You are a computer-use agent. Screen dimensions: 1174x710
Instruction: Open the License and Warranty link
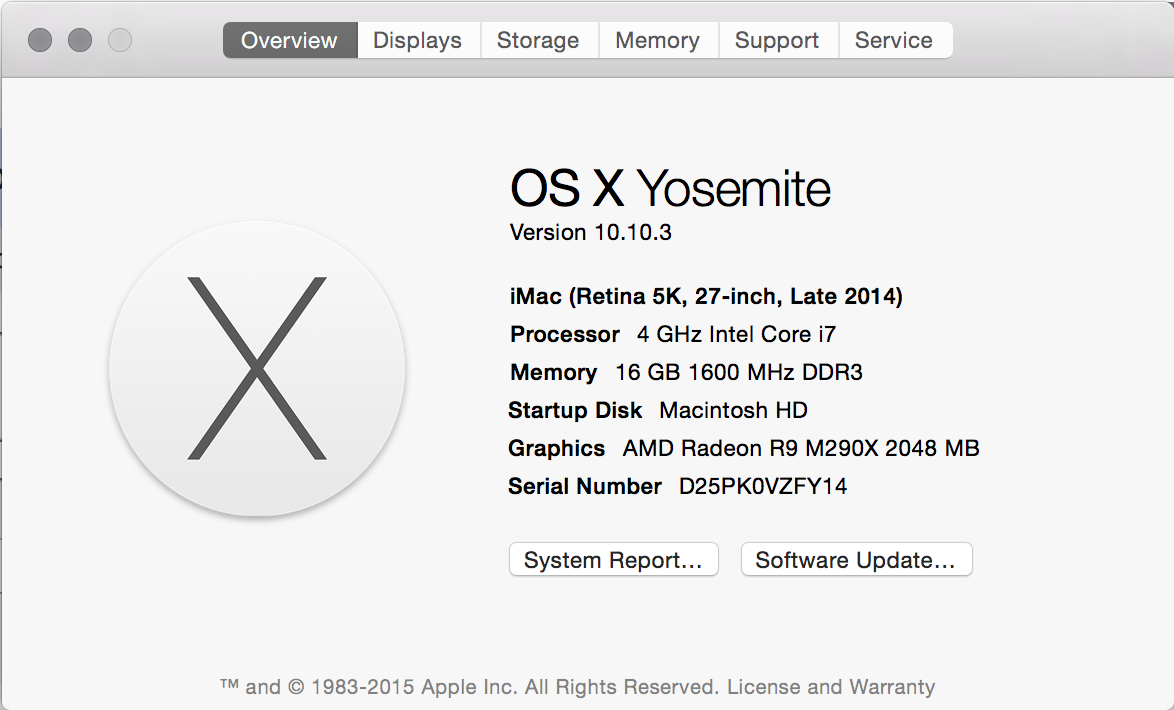tap(831, 687)
